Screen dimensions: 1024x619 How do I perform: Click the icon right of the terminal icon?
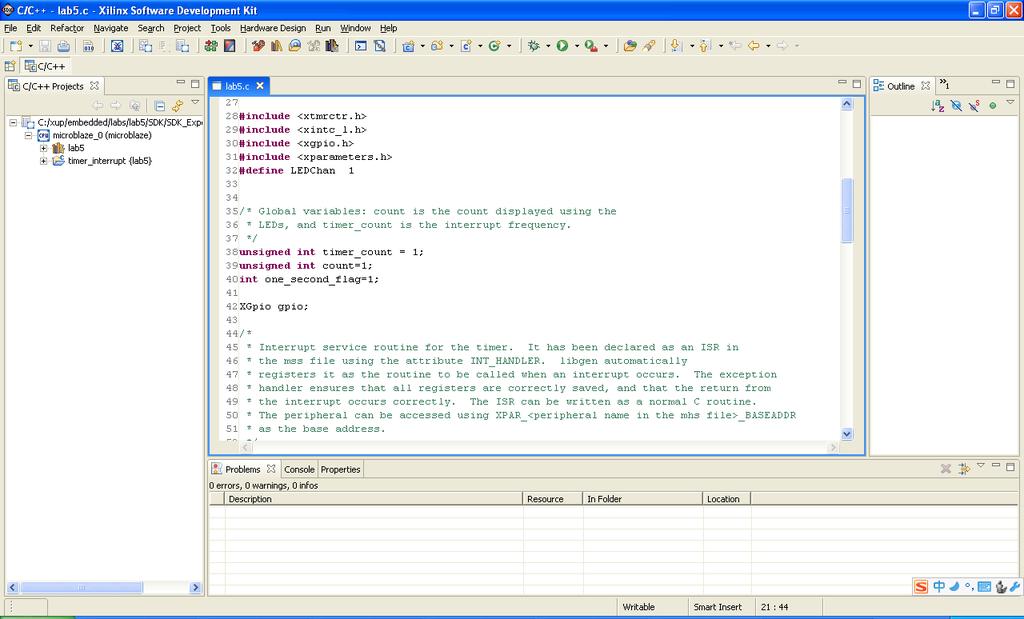click(x=379, y=46)
